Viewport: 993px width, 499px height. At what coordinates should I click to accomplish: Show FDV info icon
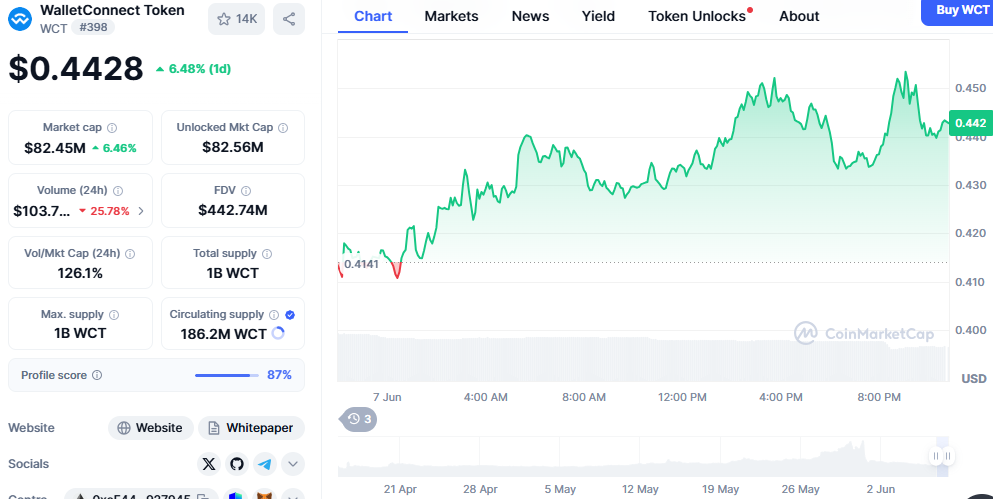pos(246,191)
